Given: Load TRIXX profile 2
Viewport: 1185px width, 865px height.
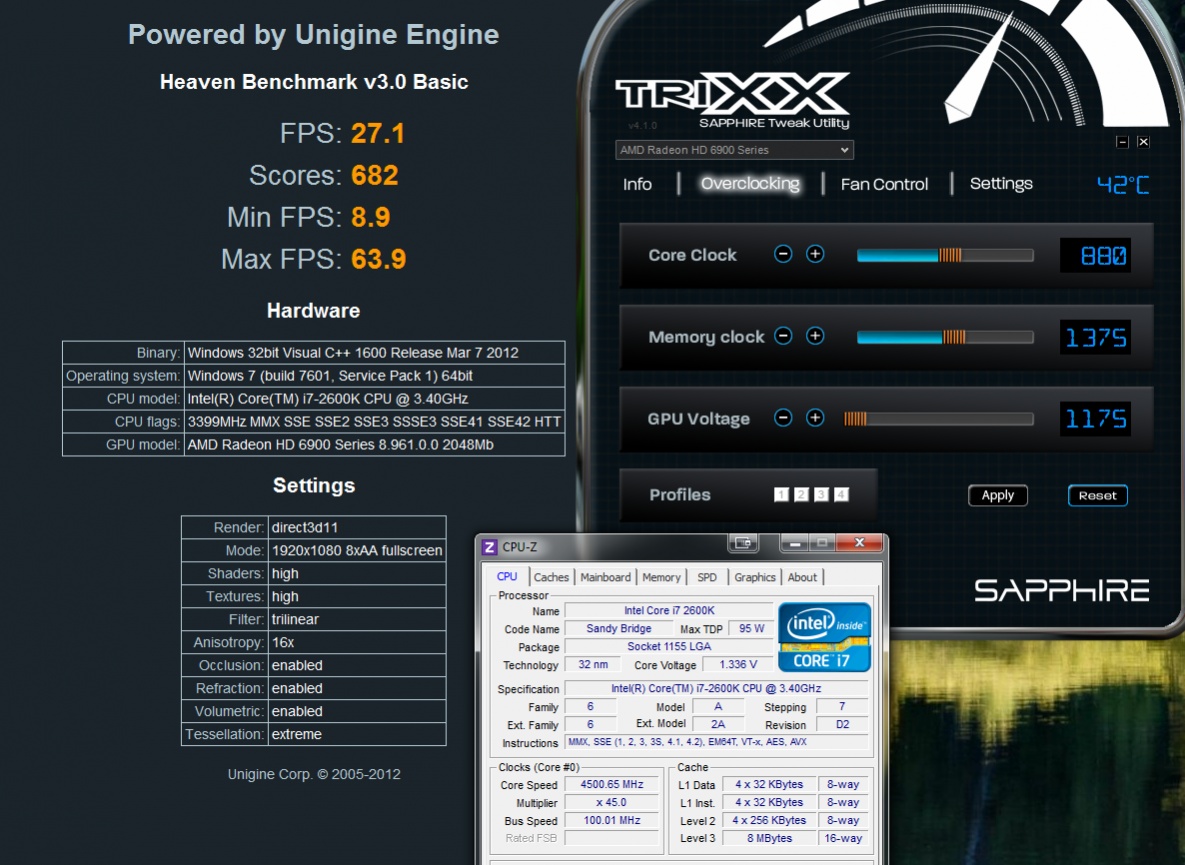Looking at the screenshot, I should point(801,494).
